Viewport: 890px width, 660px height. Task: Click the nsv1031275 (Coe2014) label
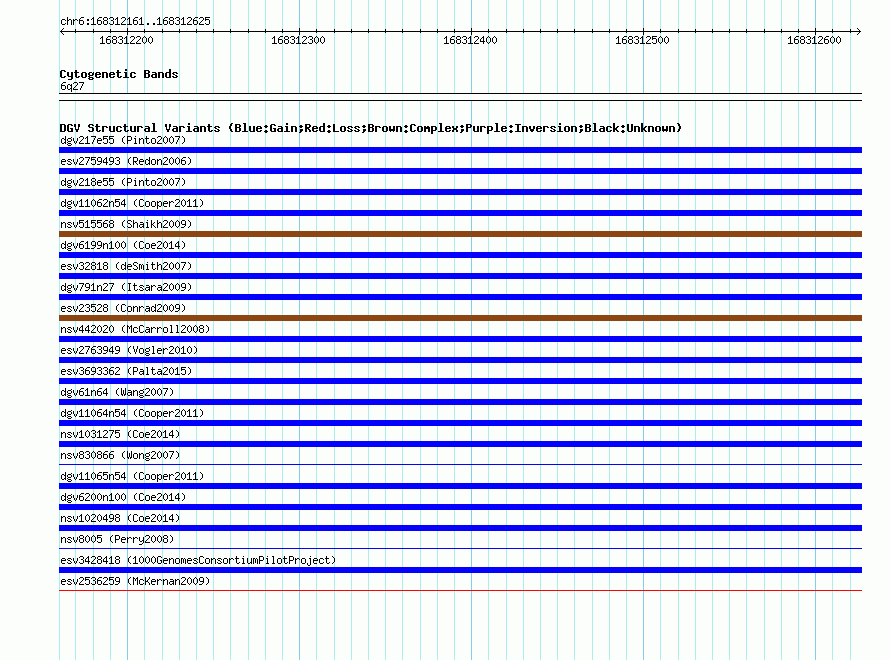pos(120,434)
